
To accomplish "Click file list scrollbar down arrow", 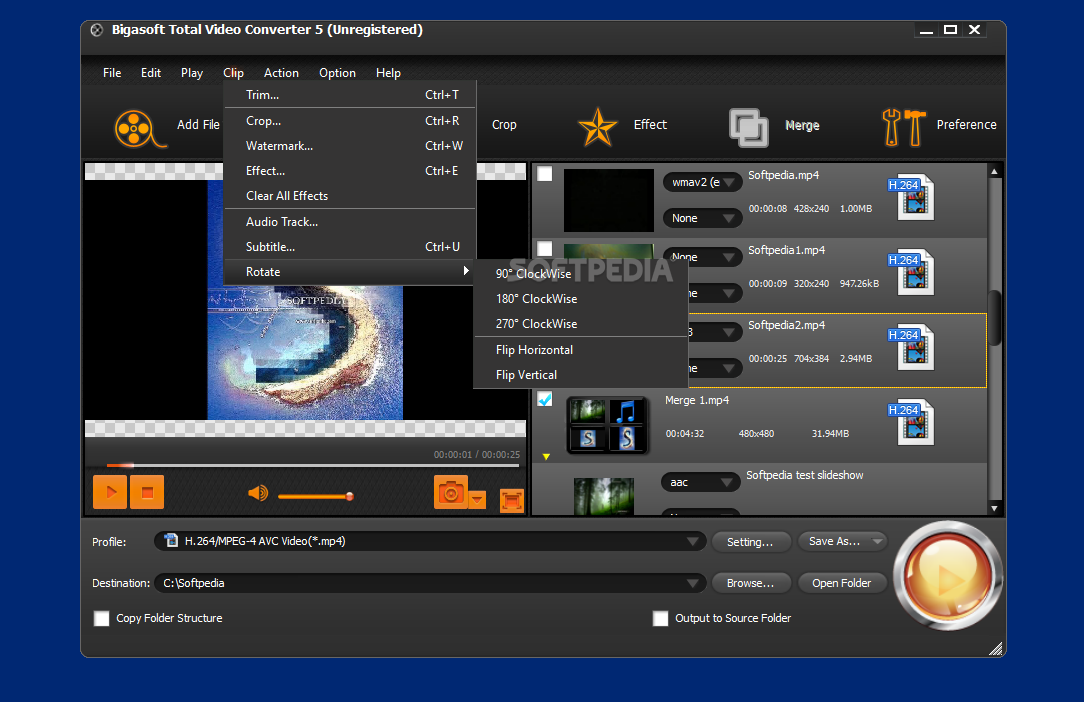I will pos(994,508).
